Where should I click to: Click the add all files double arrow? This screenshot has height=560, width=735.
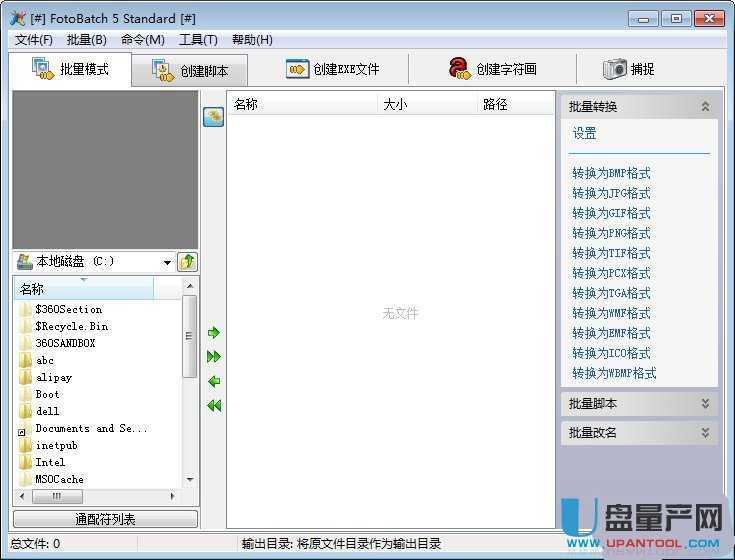214,357
